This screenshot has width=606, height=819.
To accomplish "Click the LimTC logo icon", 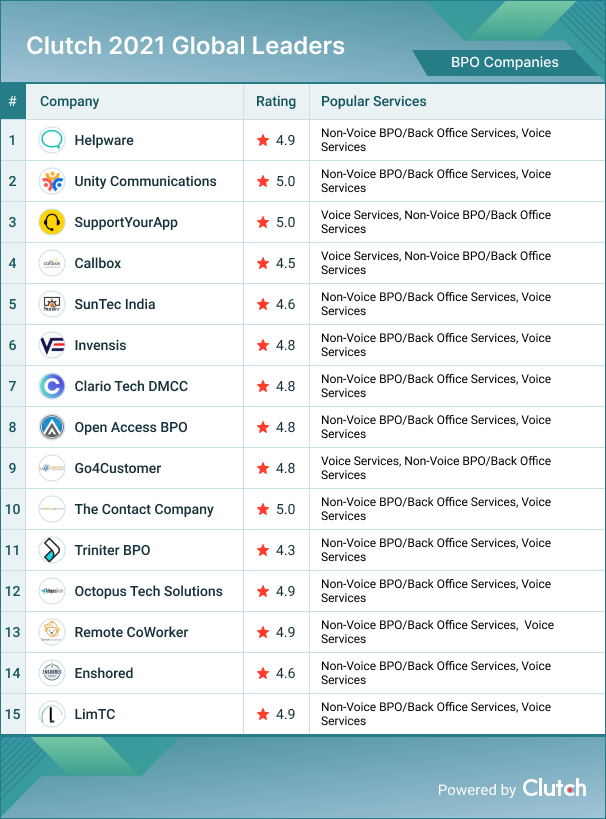I will tap(52, 714).
